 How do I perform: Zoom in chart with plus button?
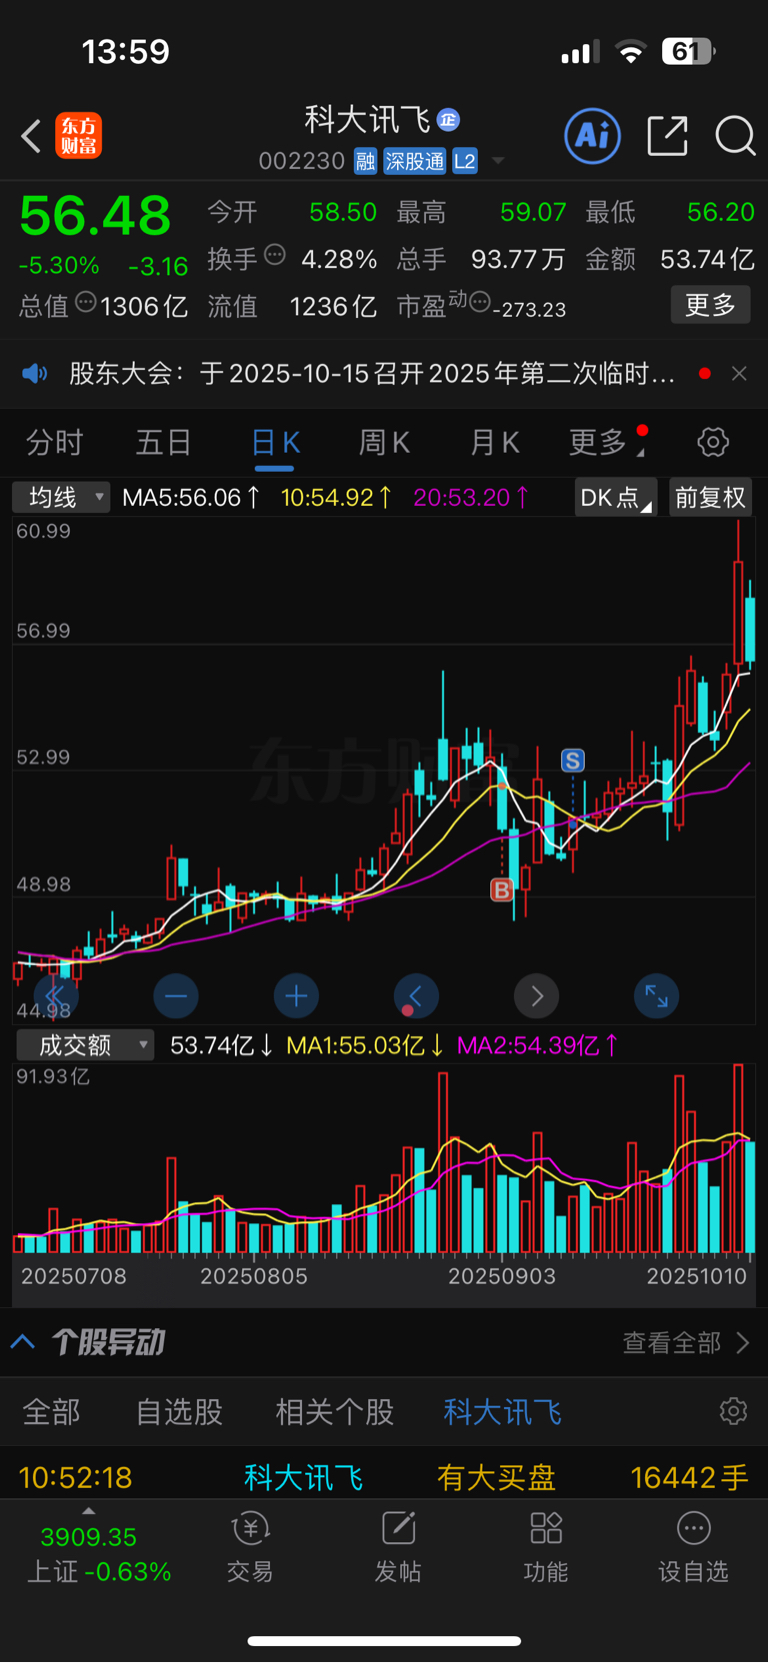tap(296, 996)
